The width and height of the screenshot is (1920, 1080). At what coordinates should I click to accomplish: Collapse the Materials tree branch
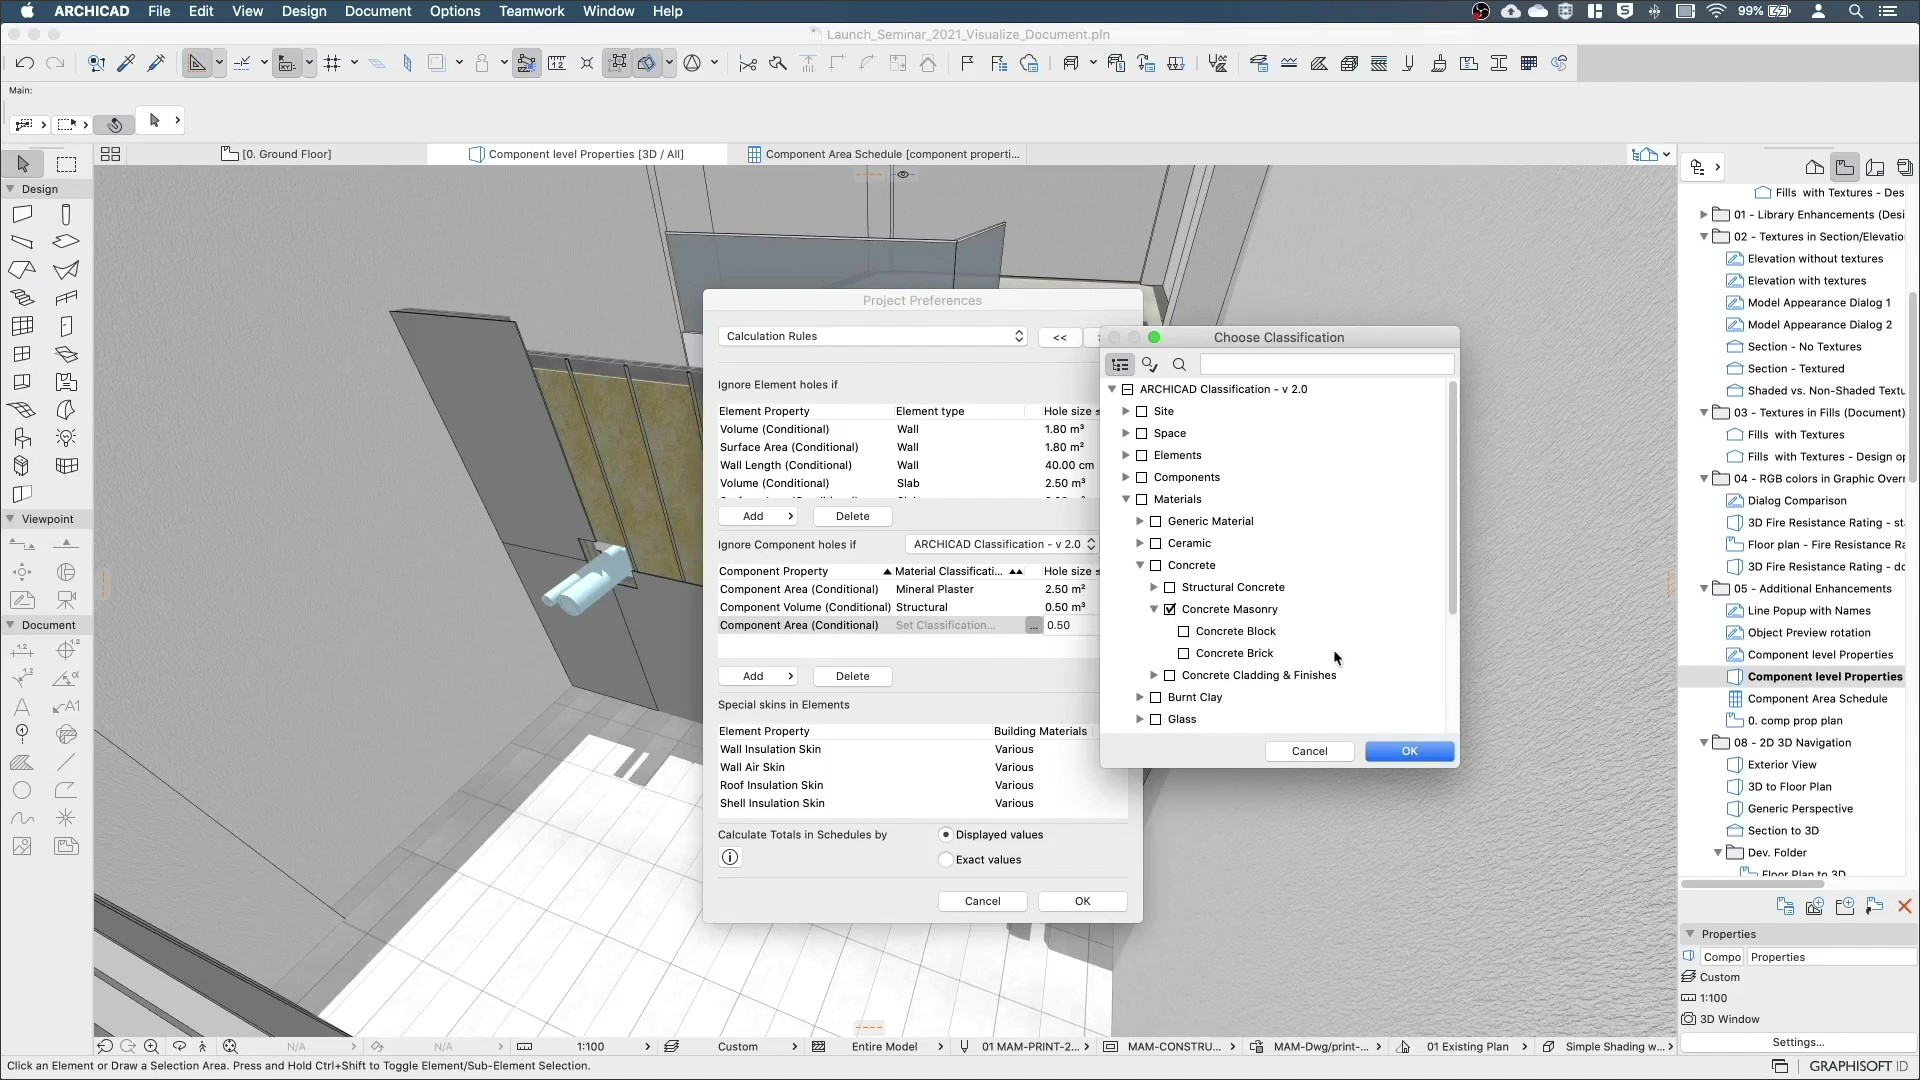click(1126, 499)
